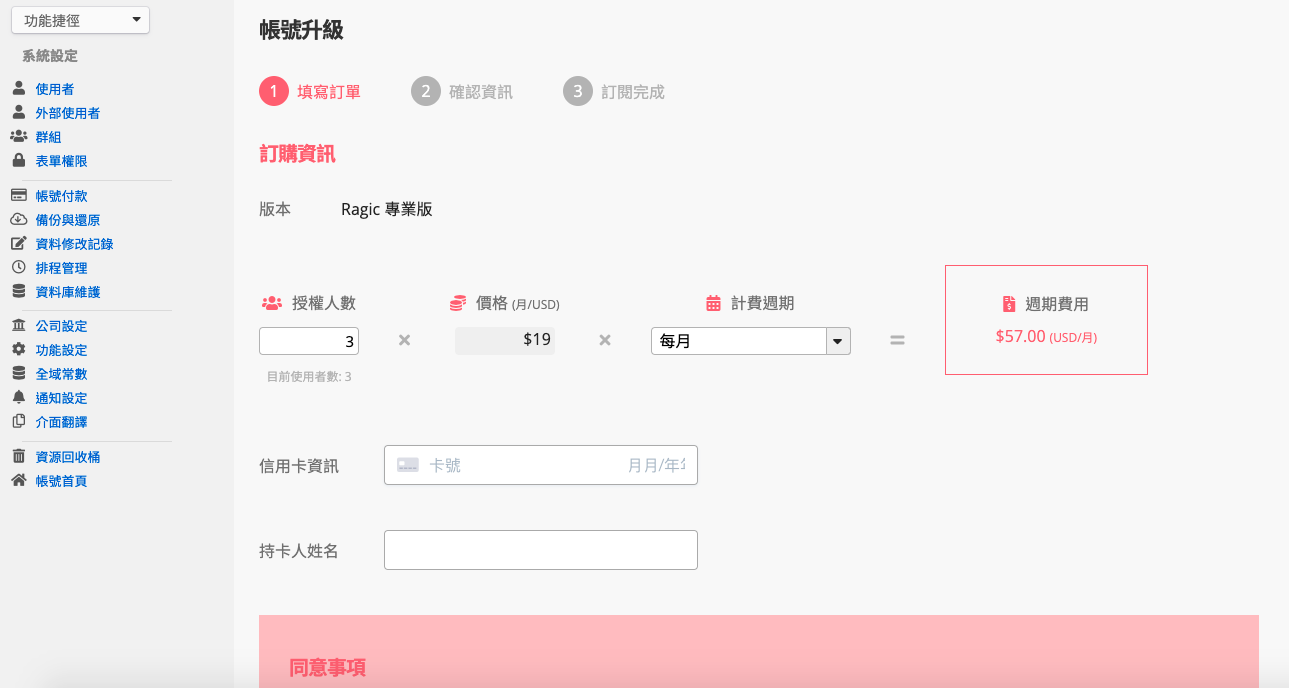
Task: Click the 資料修改記錄 edit icon
Action: (18, 244)
